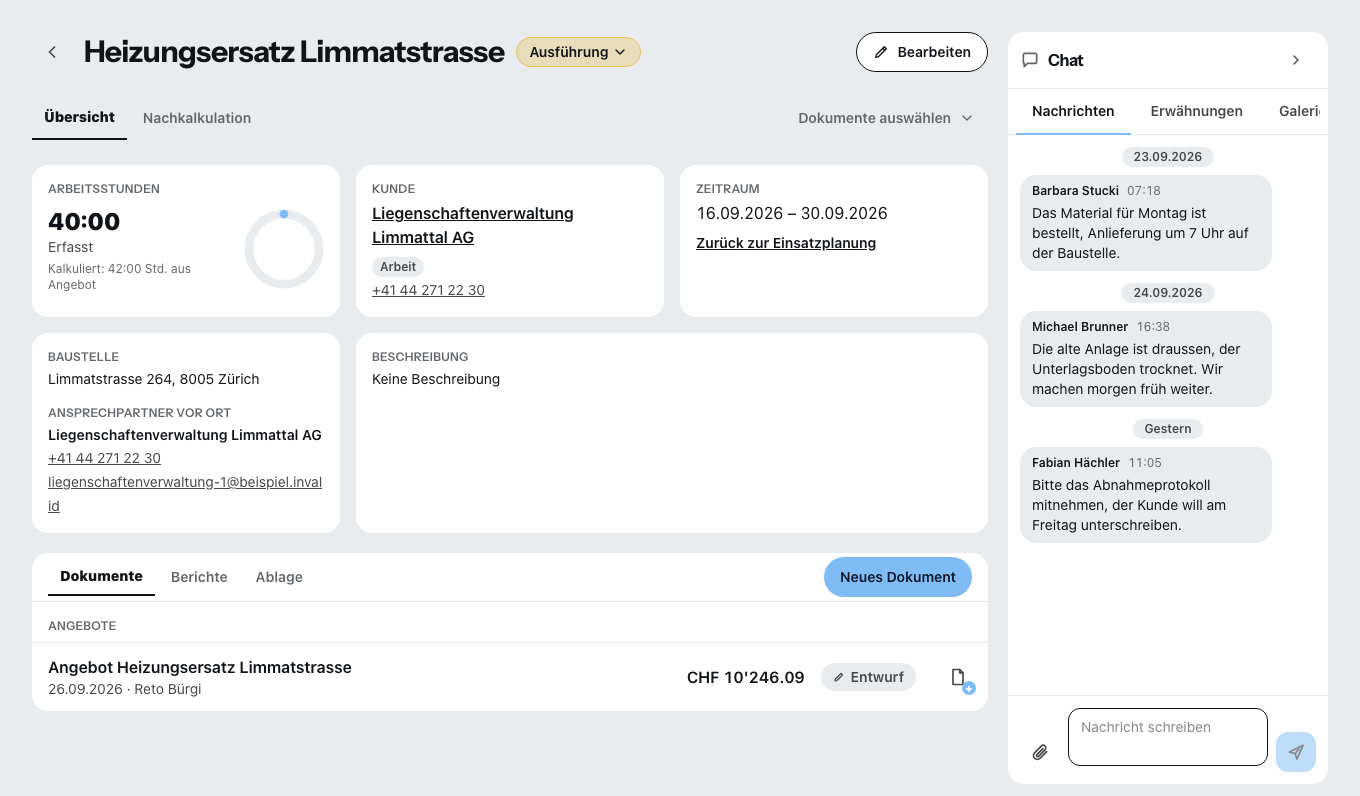This screenshot has height=796, width=1360.
Task: Switch to the Nachkalkulation tab
Action: (x=197, y=118)
